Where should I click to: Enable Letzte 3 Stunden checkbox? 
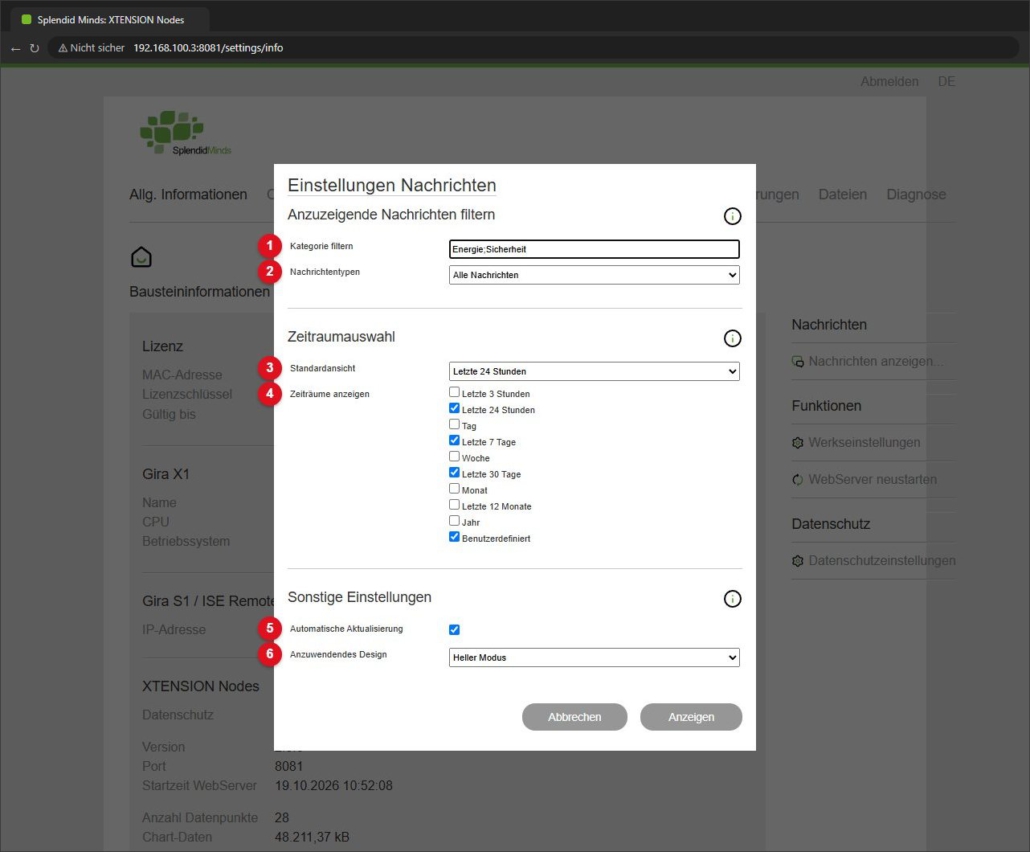(454, 392)
